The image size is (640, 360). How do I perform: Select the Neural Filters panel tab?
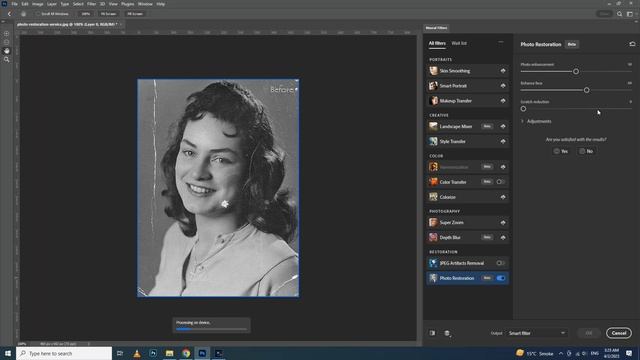click(x=436, y=28)
